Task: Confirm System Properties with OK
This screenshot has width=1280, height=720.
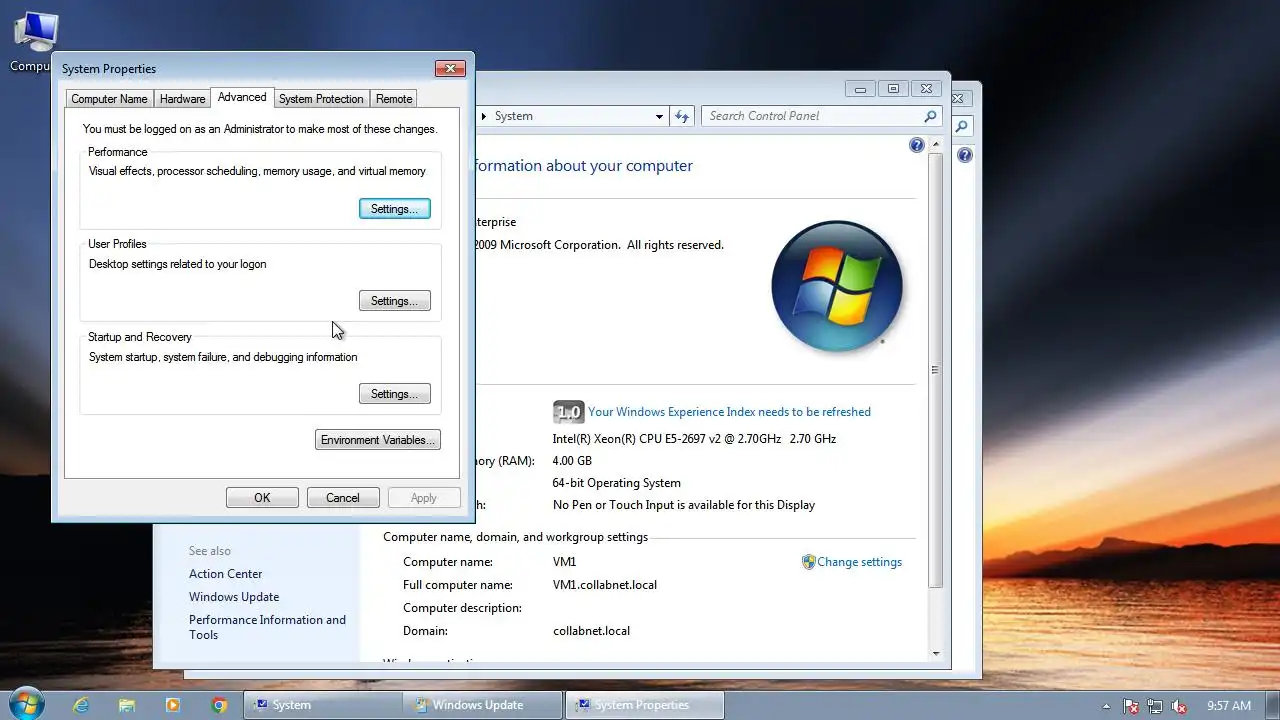Action: point(262,498)
